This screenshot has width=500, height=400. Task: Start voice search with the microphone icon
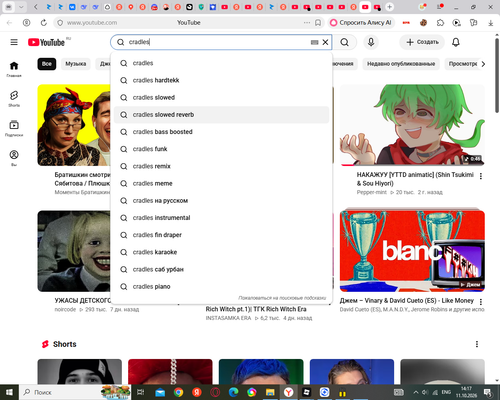371,42
